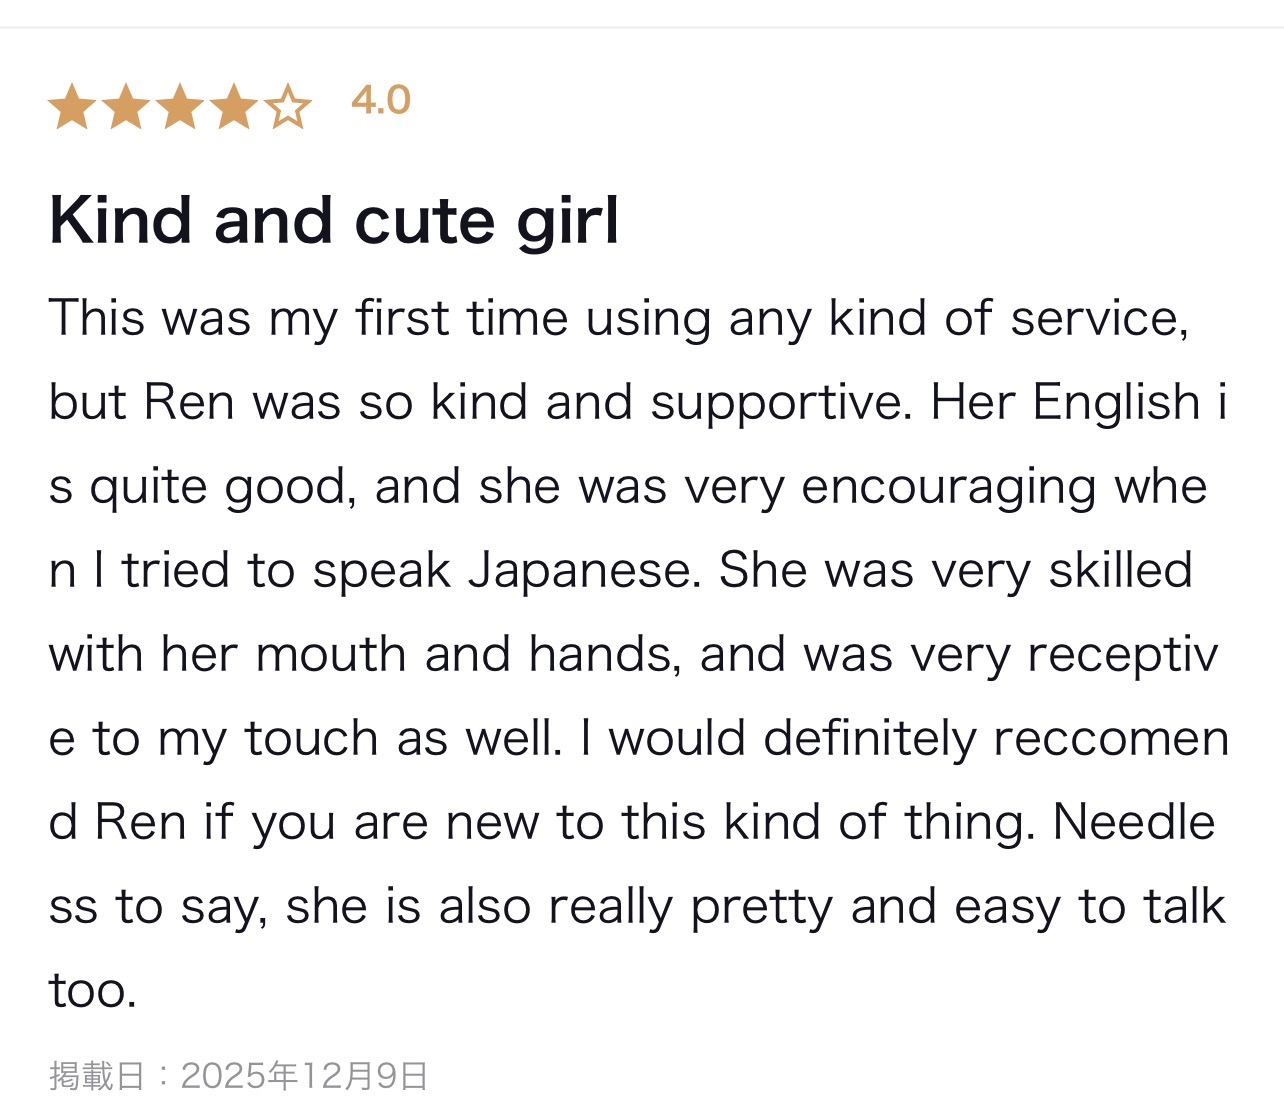Click the second gold star
This screenshot has width=1284, height=1107.
pos(126,107)
